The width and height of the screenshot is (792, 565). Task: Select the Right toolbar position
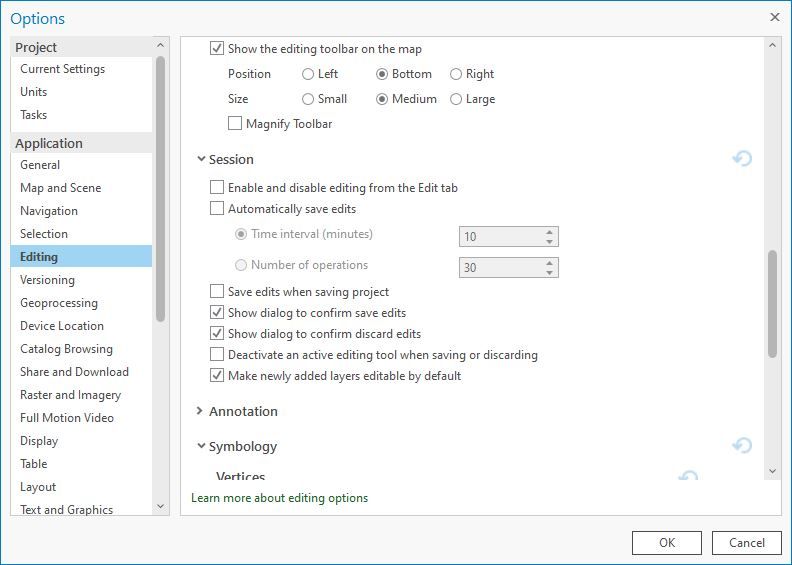point(456,74)
